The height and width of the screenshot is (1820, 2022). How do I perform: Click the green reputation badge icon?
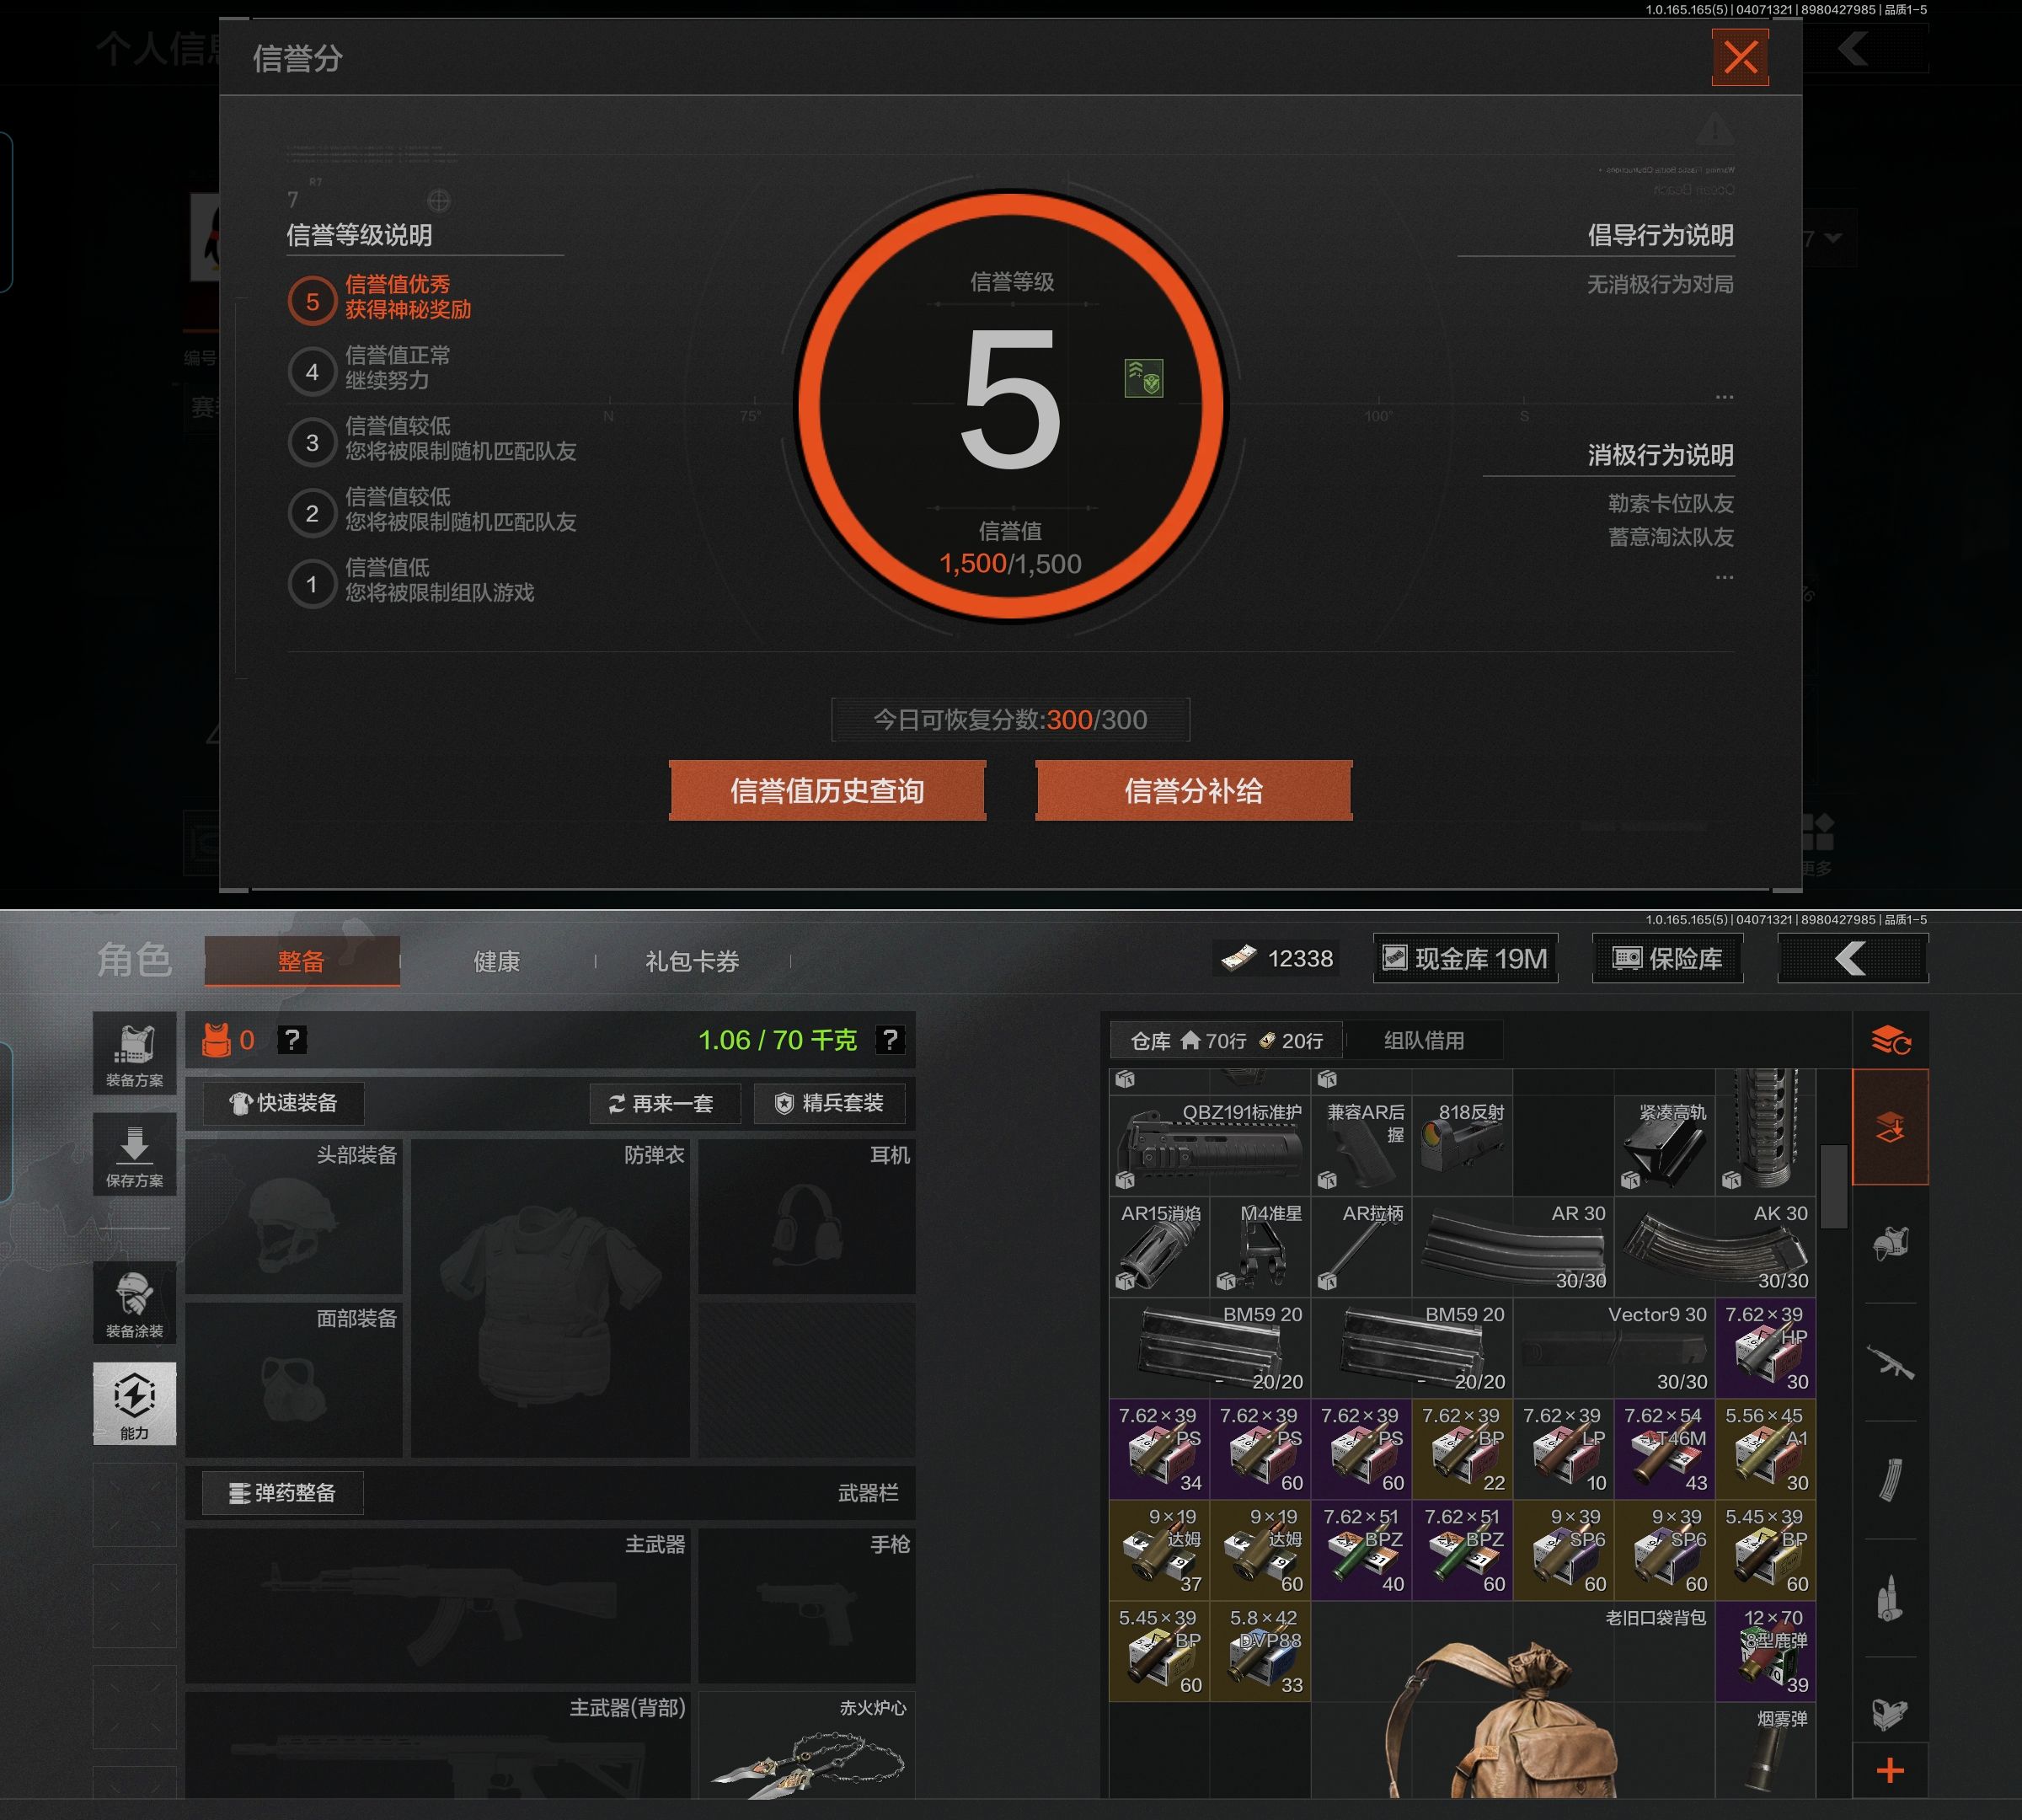[1143, 379]
